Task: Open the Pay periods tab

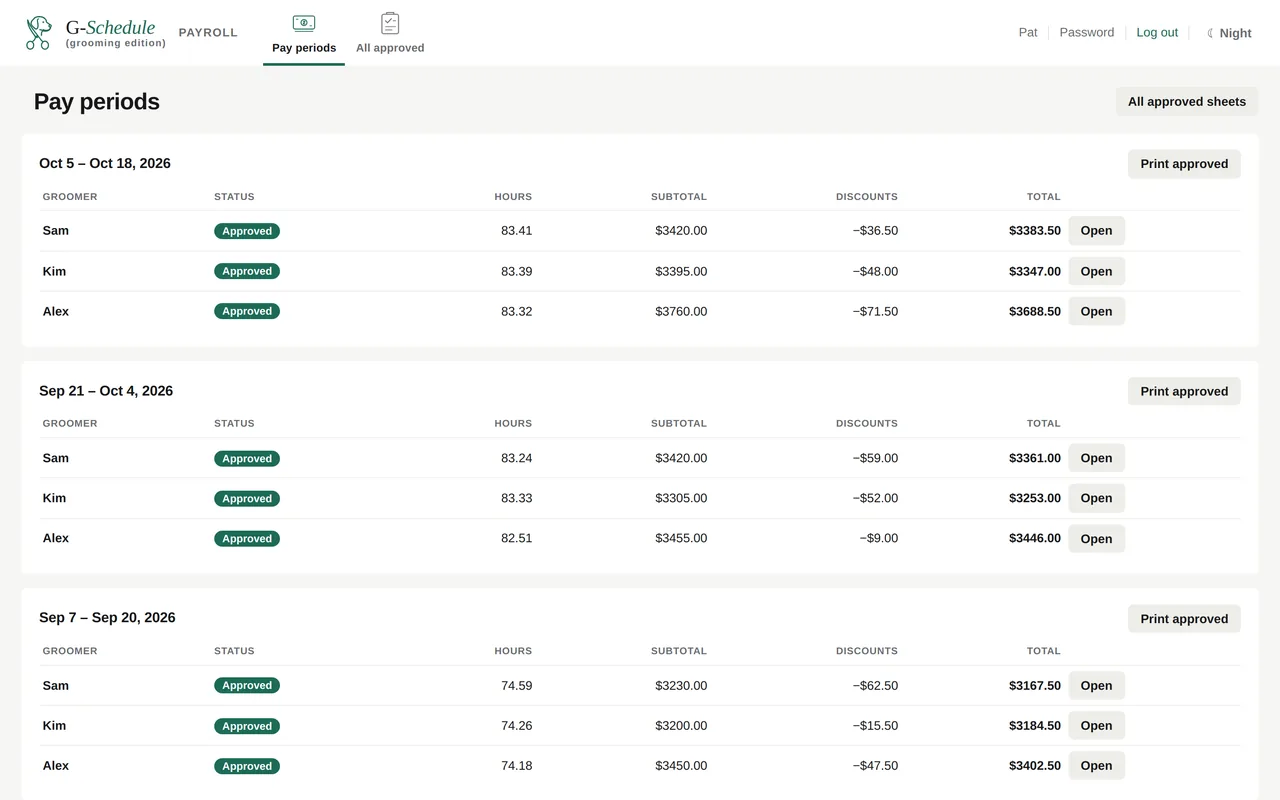Action: pos(304,34)
